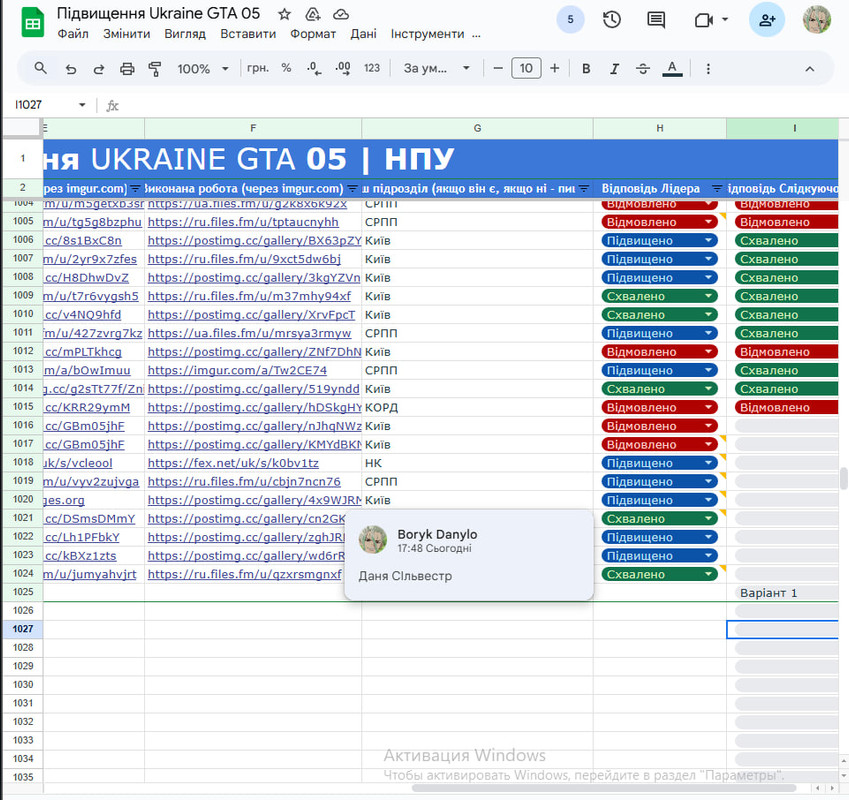
Task: Activate the paint format tool
Action: click(x=155, y=69)
